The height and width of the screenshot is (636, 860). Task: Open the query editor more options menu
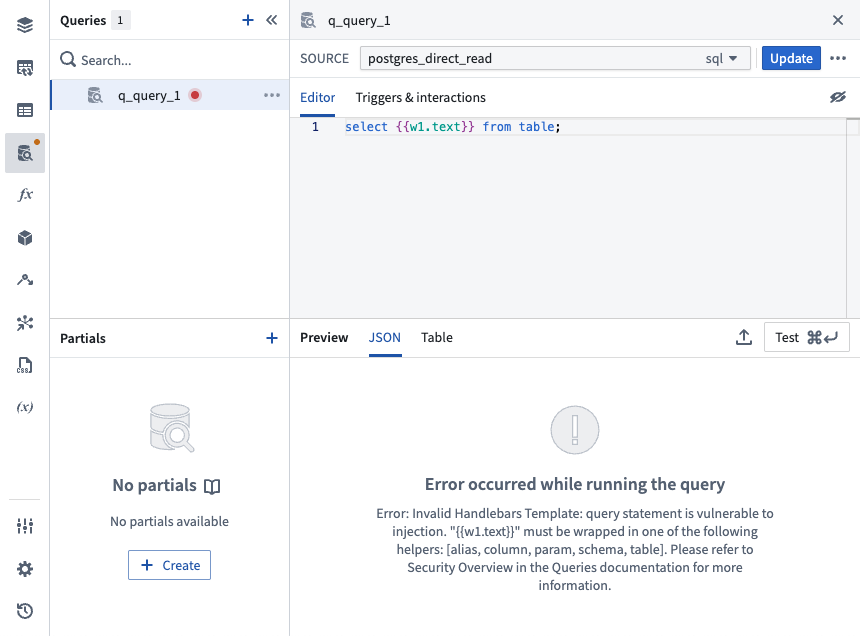[838, 58]
